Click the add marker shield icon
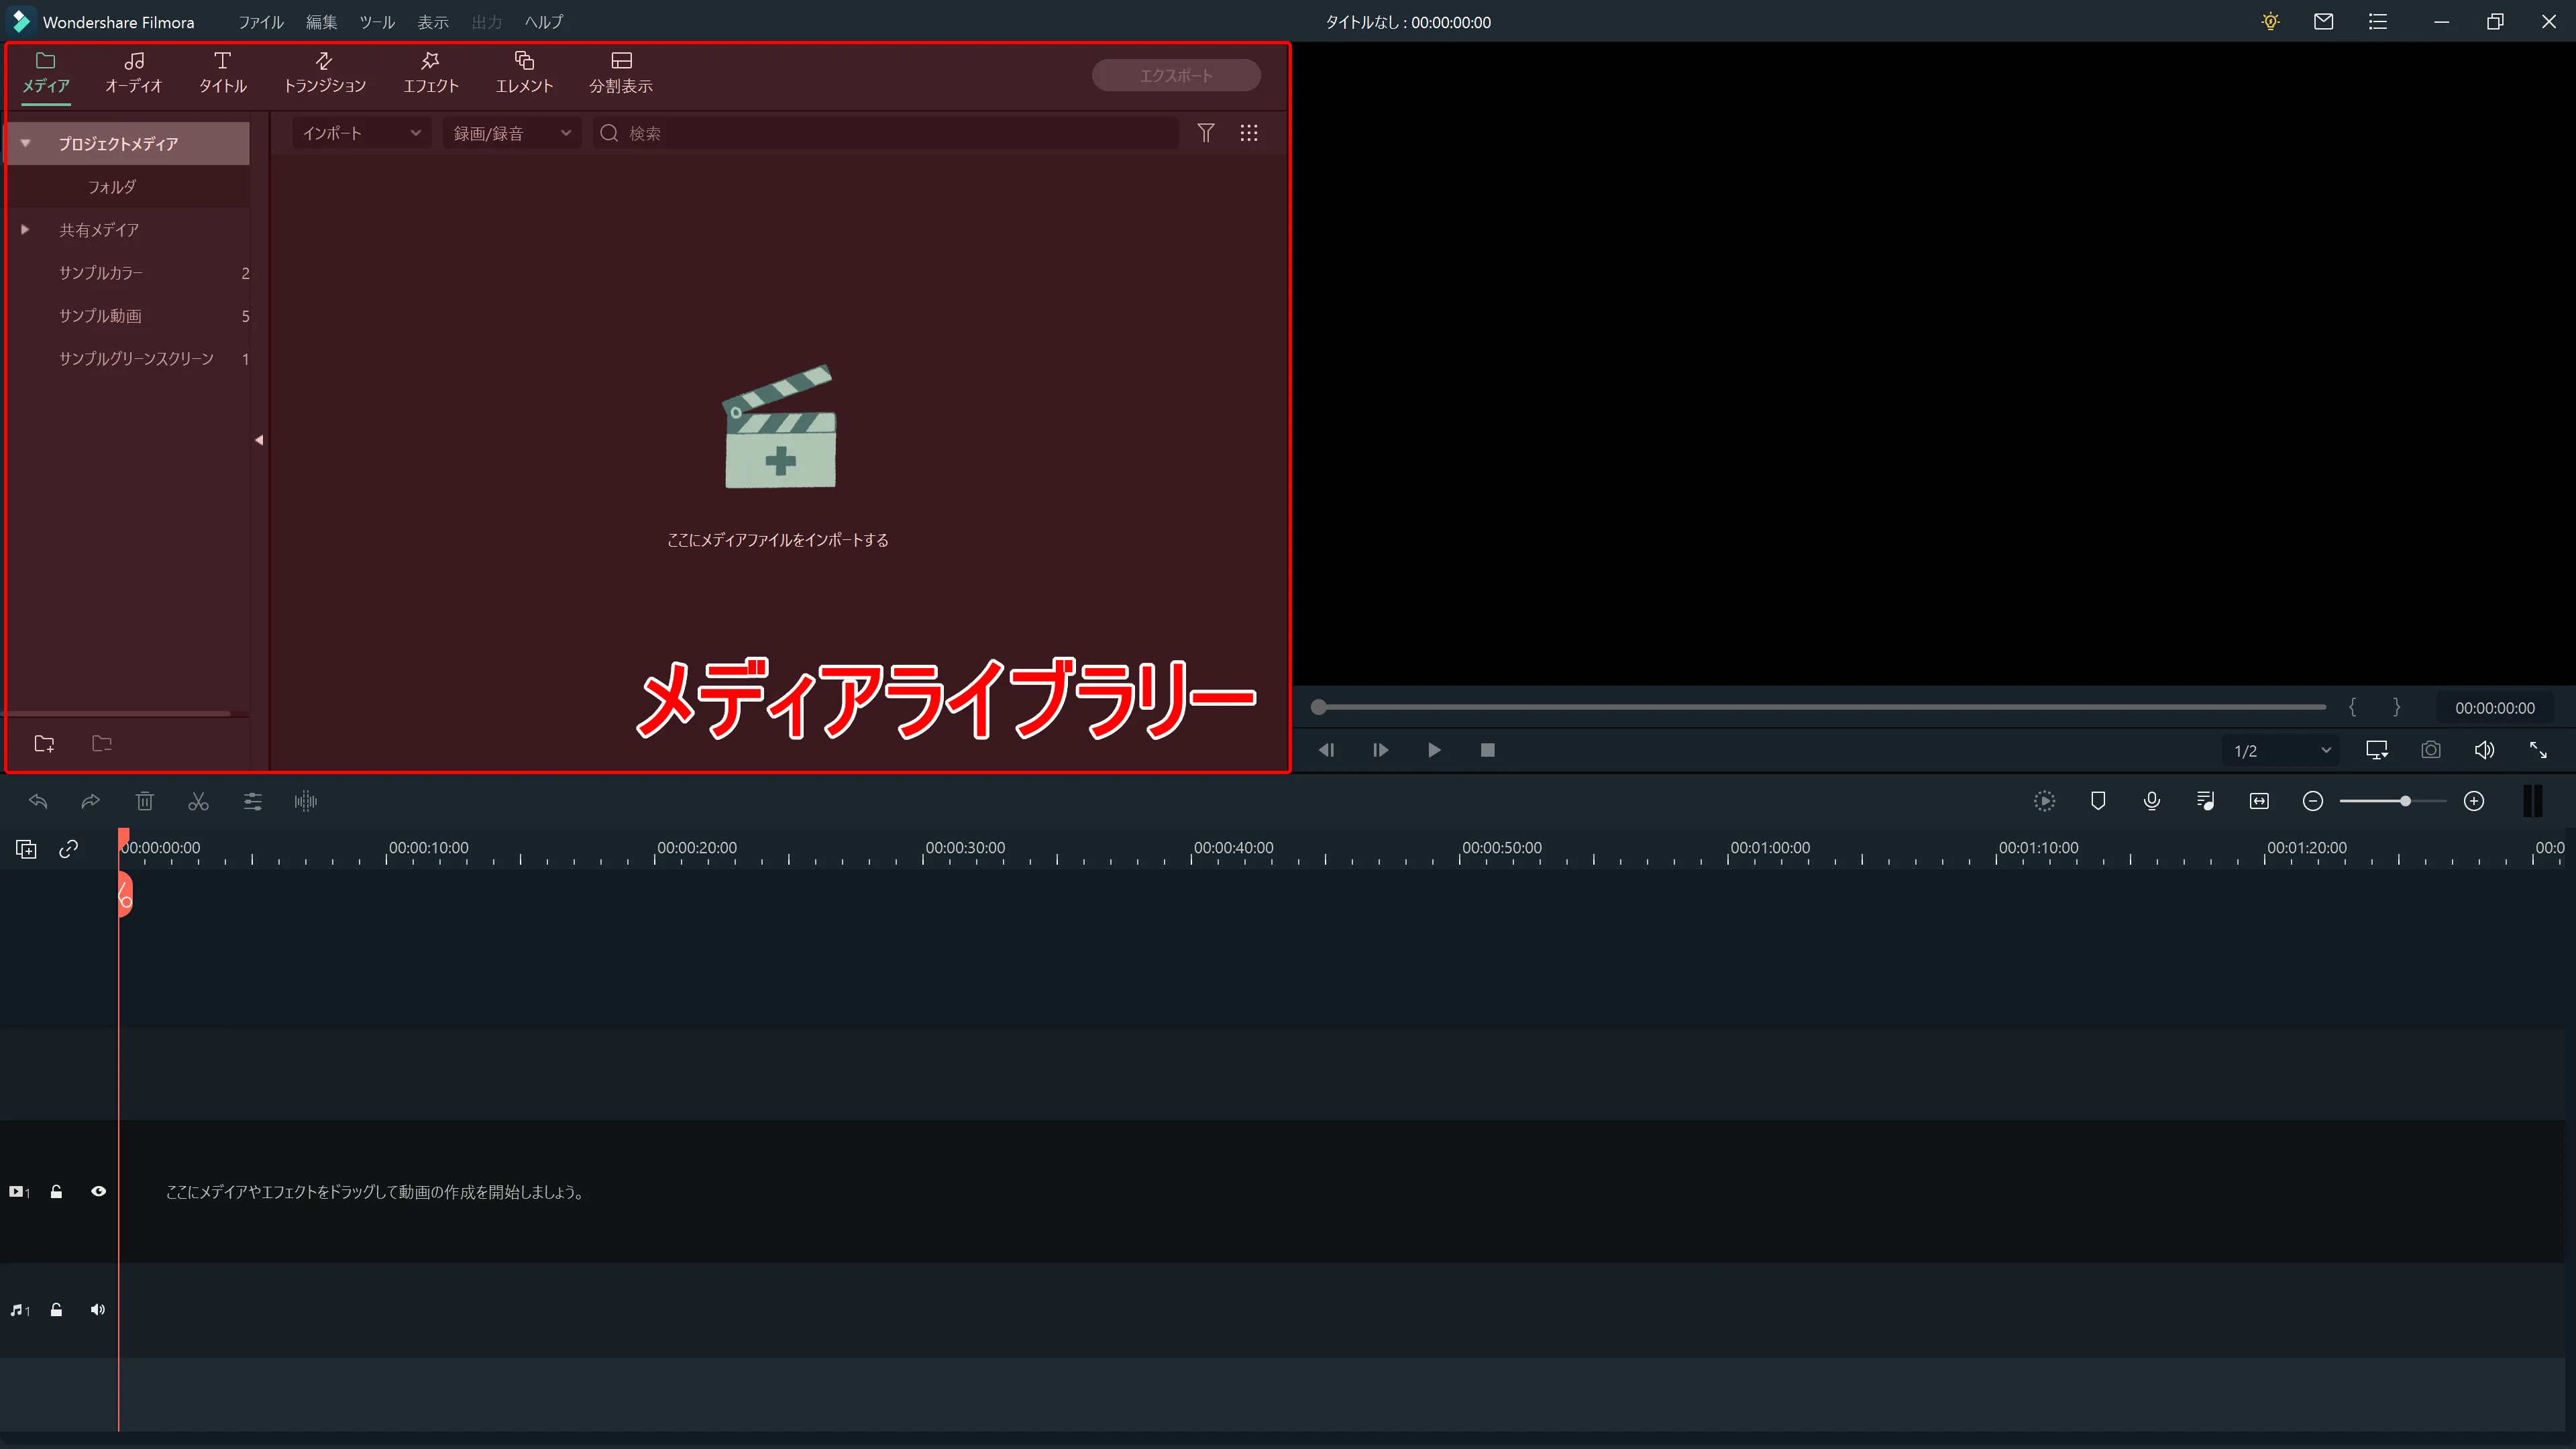Screen dimensions: 2576x1449 pos(2099,801)
